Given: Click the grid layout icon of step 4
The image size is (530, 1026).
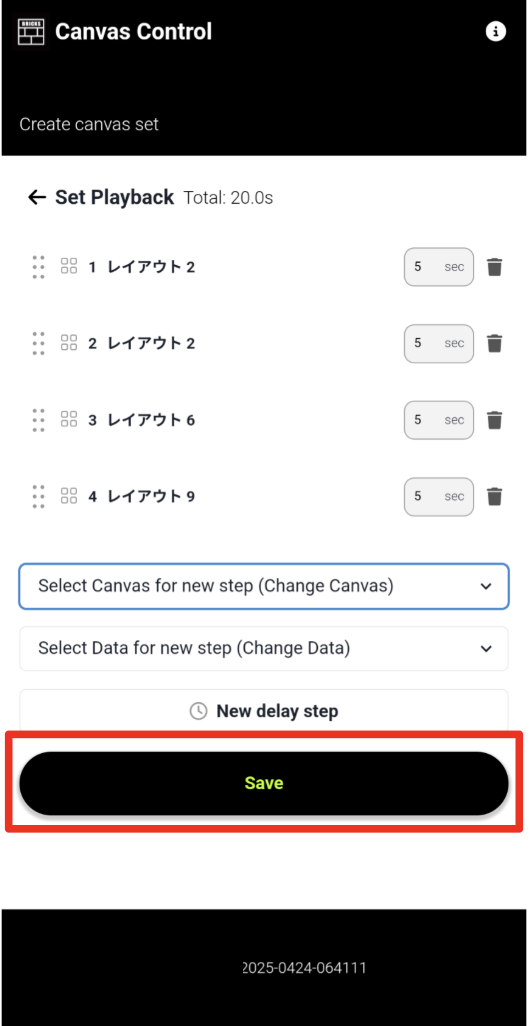Looking at the screenshot, I should (x=69, y=495).
